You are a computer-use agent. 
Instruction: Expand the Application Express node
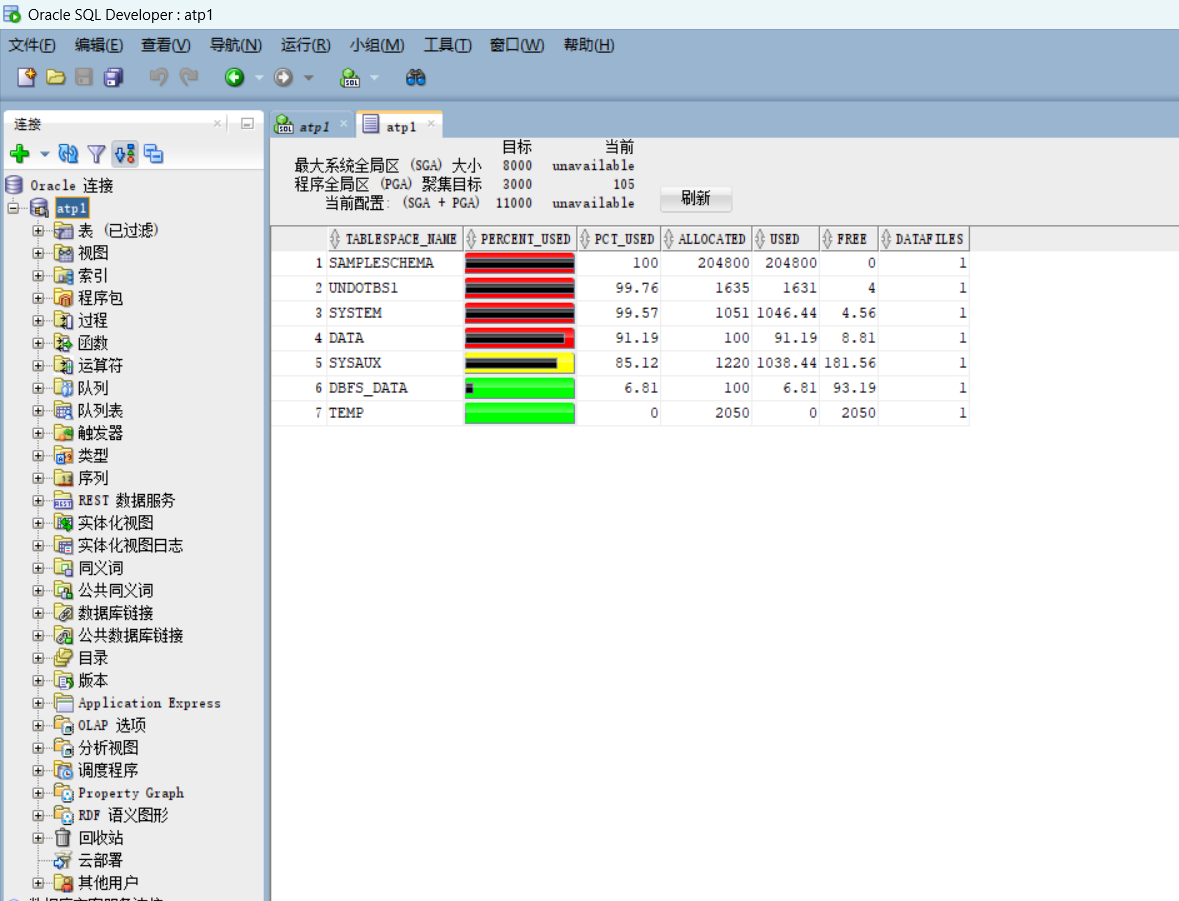[38, 703]
